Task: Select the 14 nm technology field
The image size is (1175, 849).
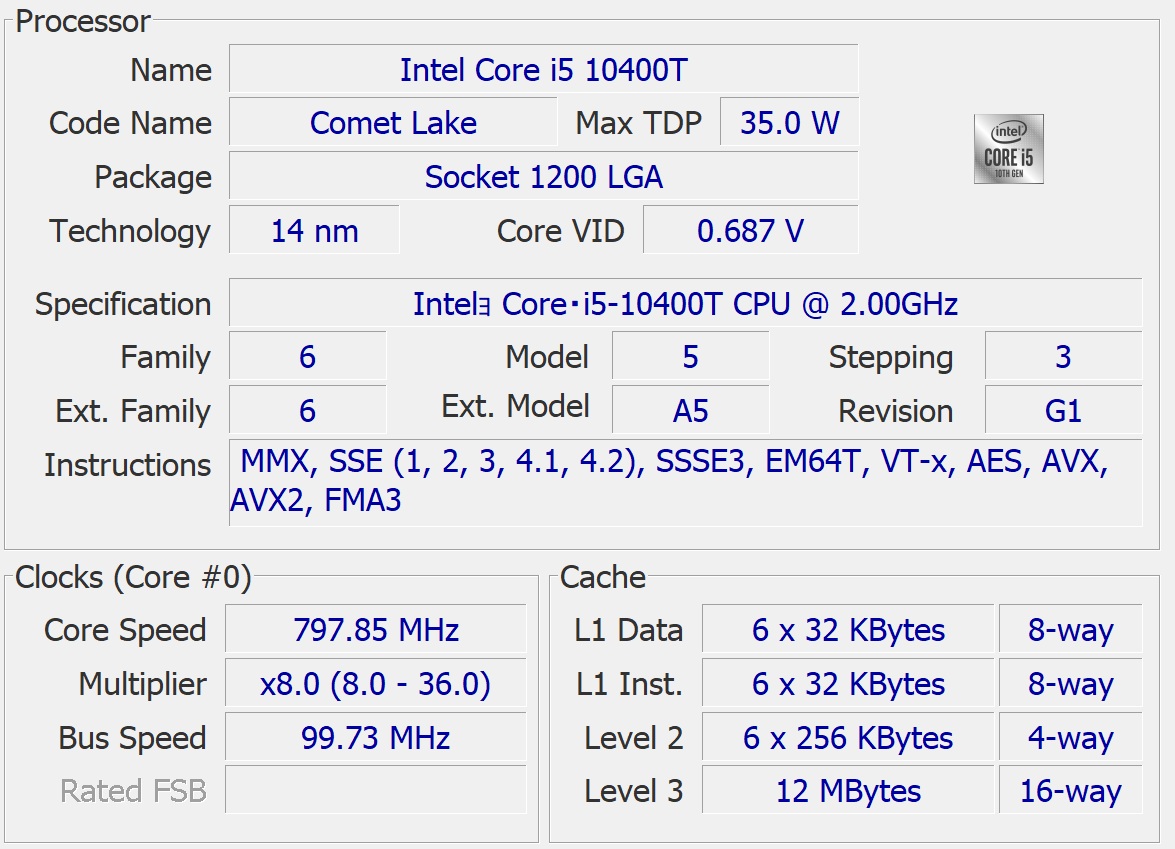Action: click(314, 231)
